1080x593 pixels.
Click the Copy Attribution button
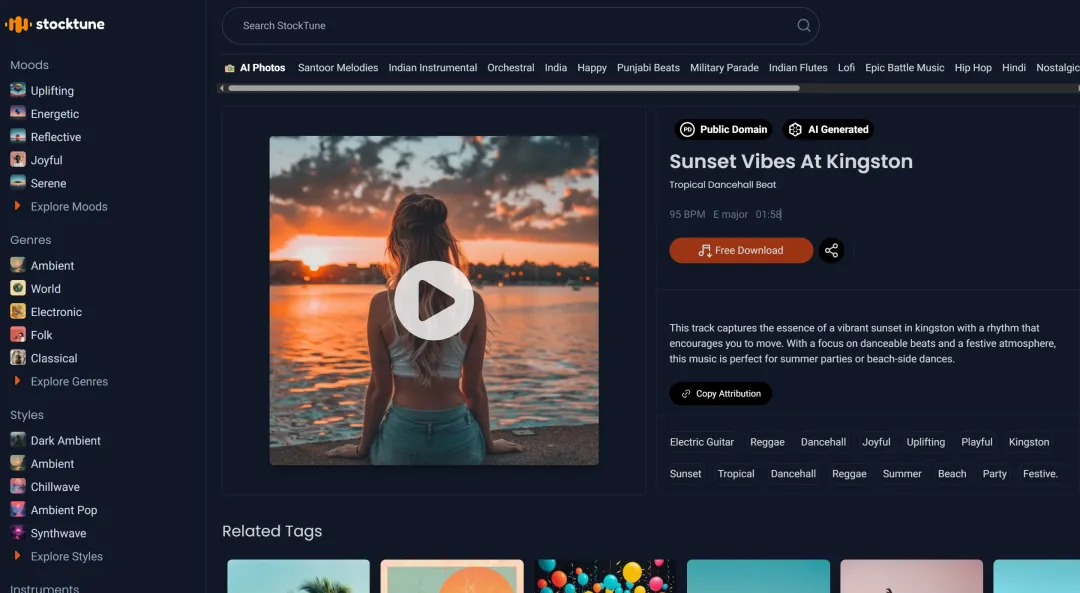click(720, 393)
